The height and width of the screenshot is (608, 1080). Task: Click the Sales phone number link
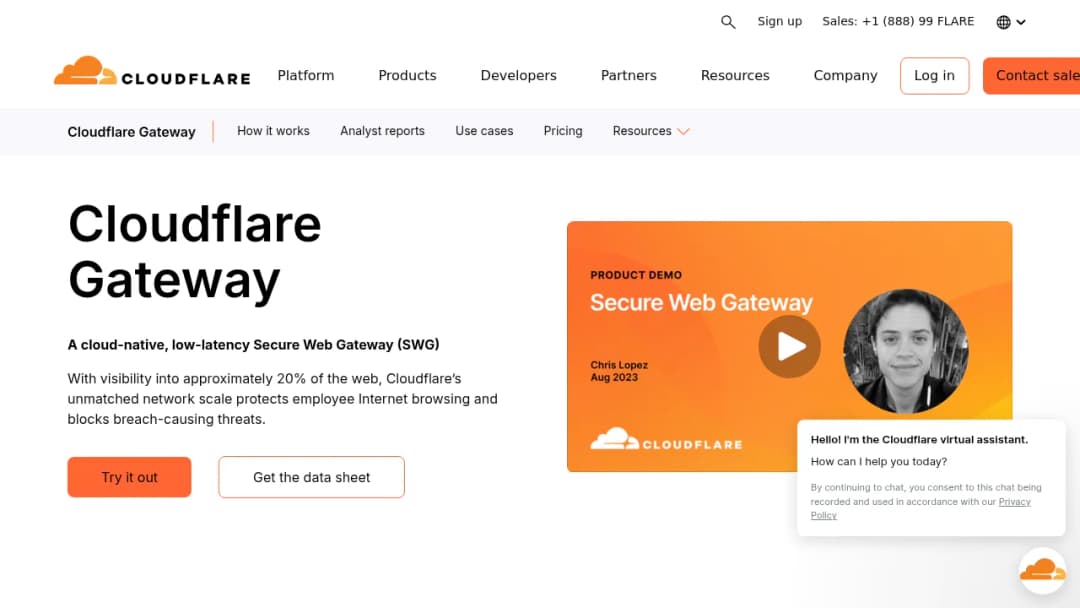pos(898,21)
